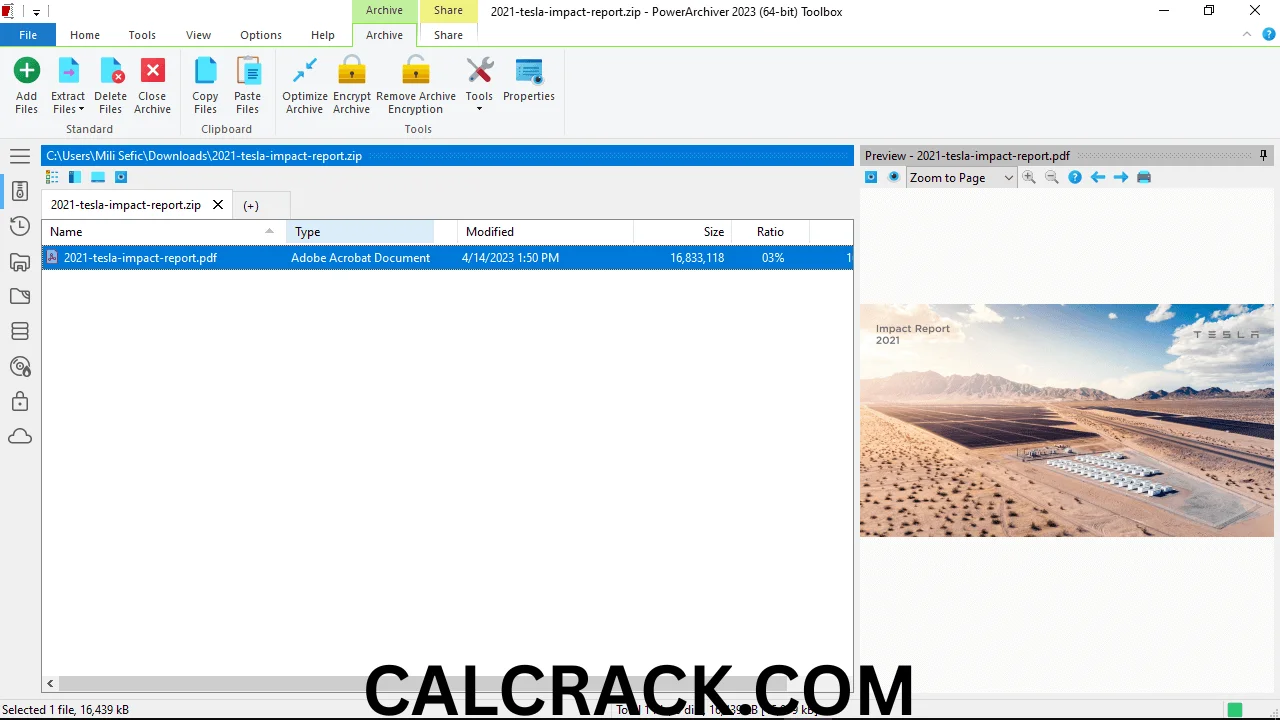Pin the Preview panel
This screenshot has height=720, width=1280.
click(x=1264, y=156)
